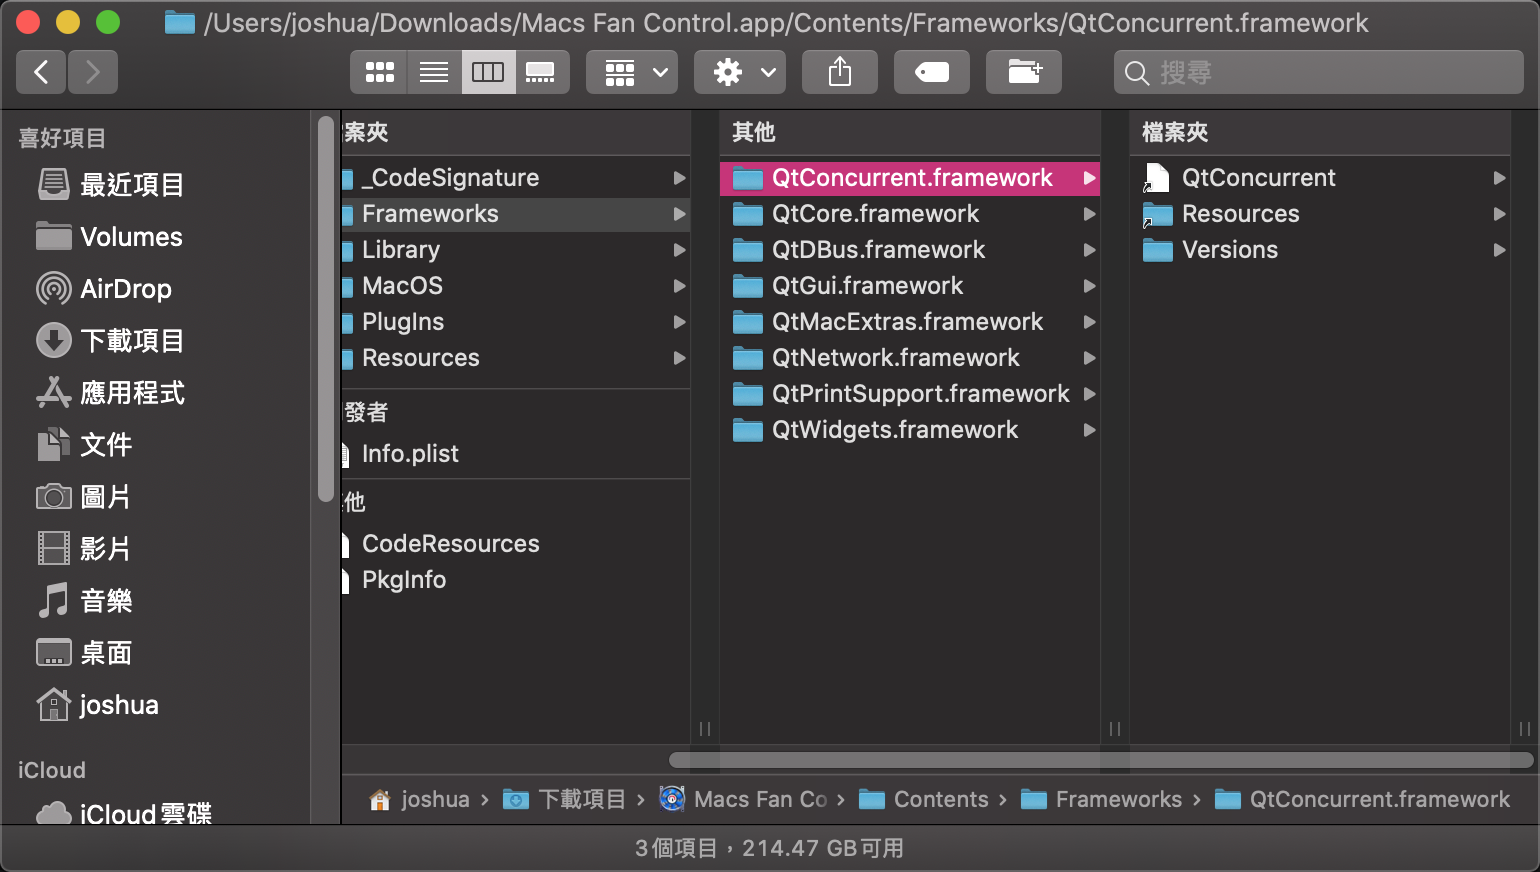
Task: Click the Edit Tags button
Action: pos(932,72)
